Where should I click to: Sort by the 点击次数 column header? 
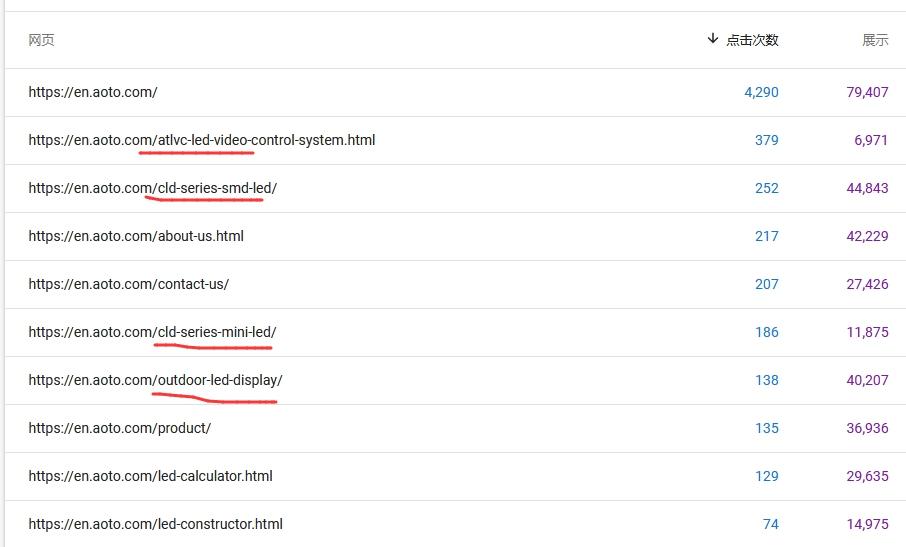click(752, 40)
